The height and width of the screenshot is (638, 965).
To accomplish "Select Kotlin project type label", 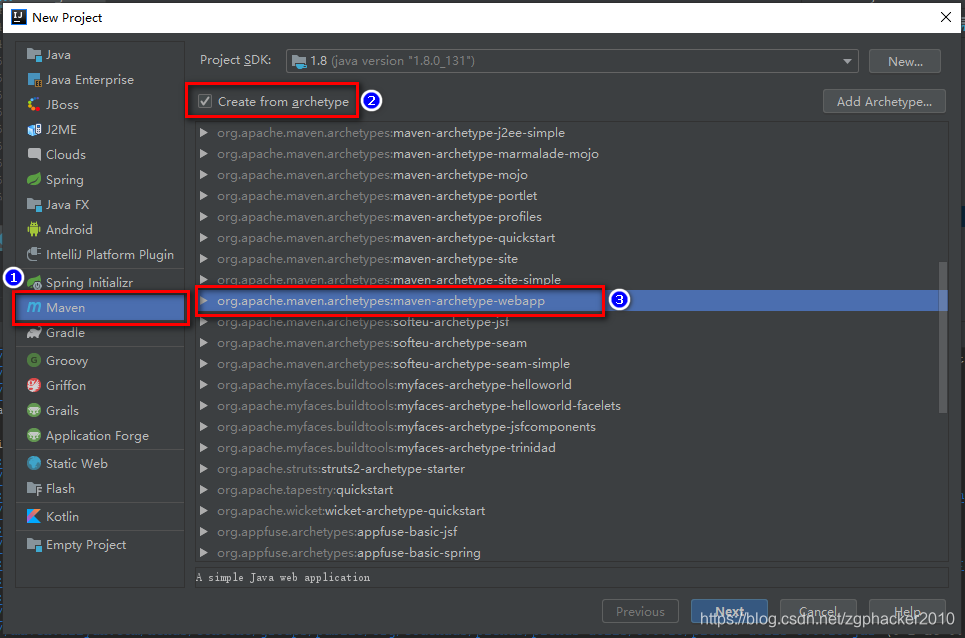I will tap(62, 516).
